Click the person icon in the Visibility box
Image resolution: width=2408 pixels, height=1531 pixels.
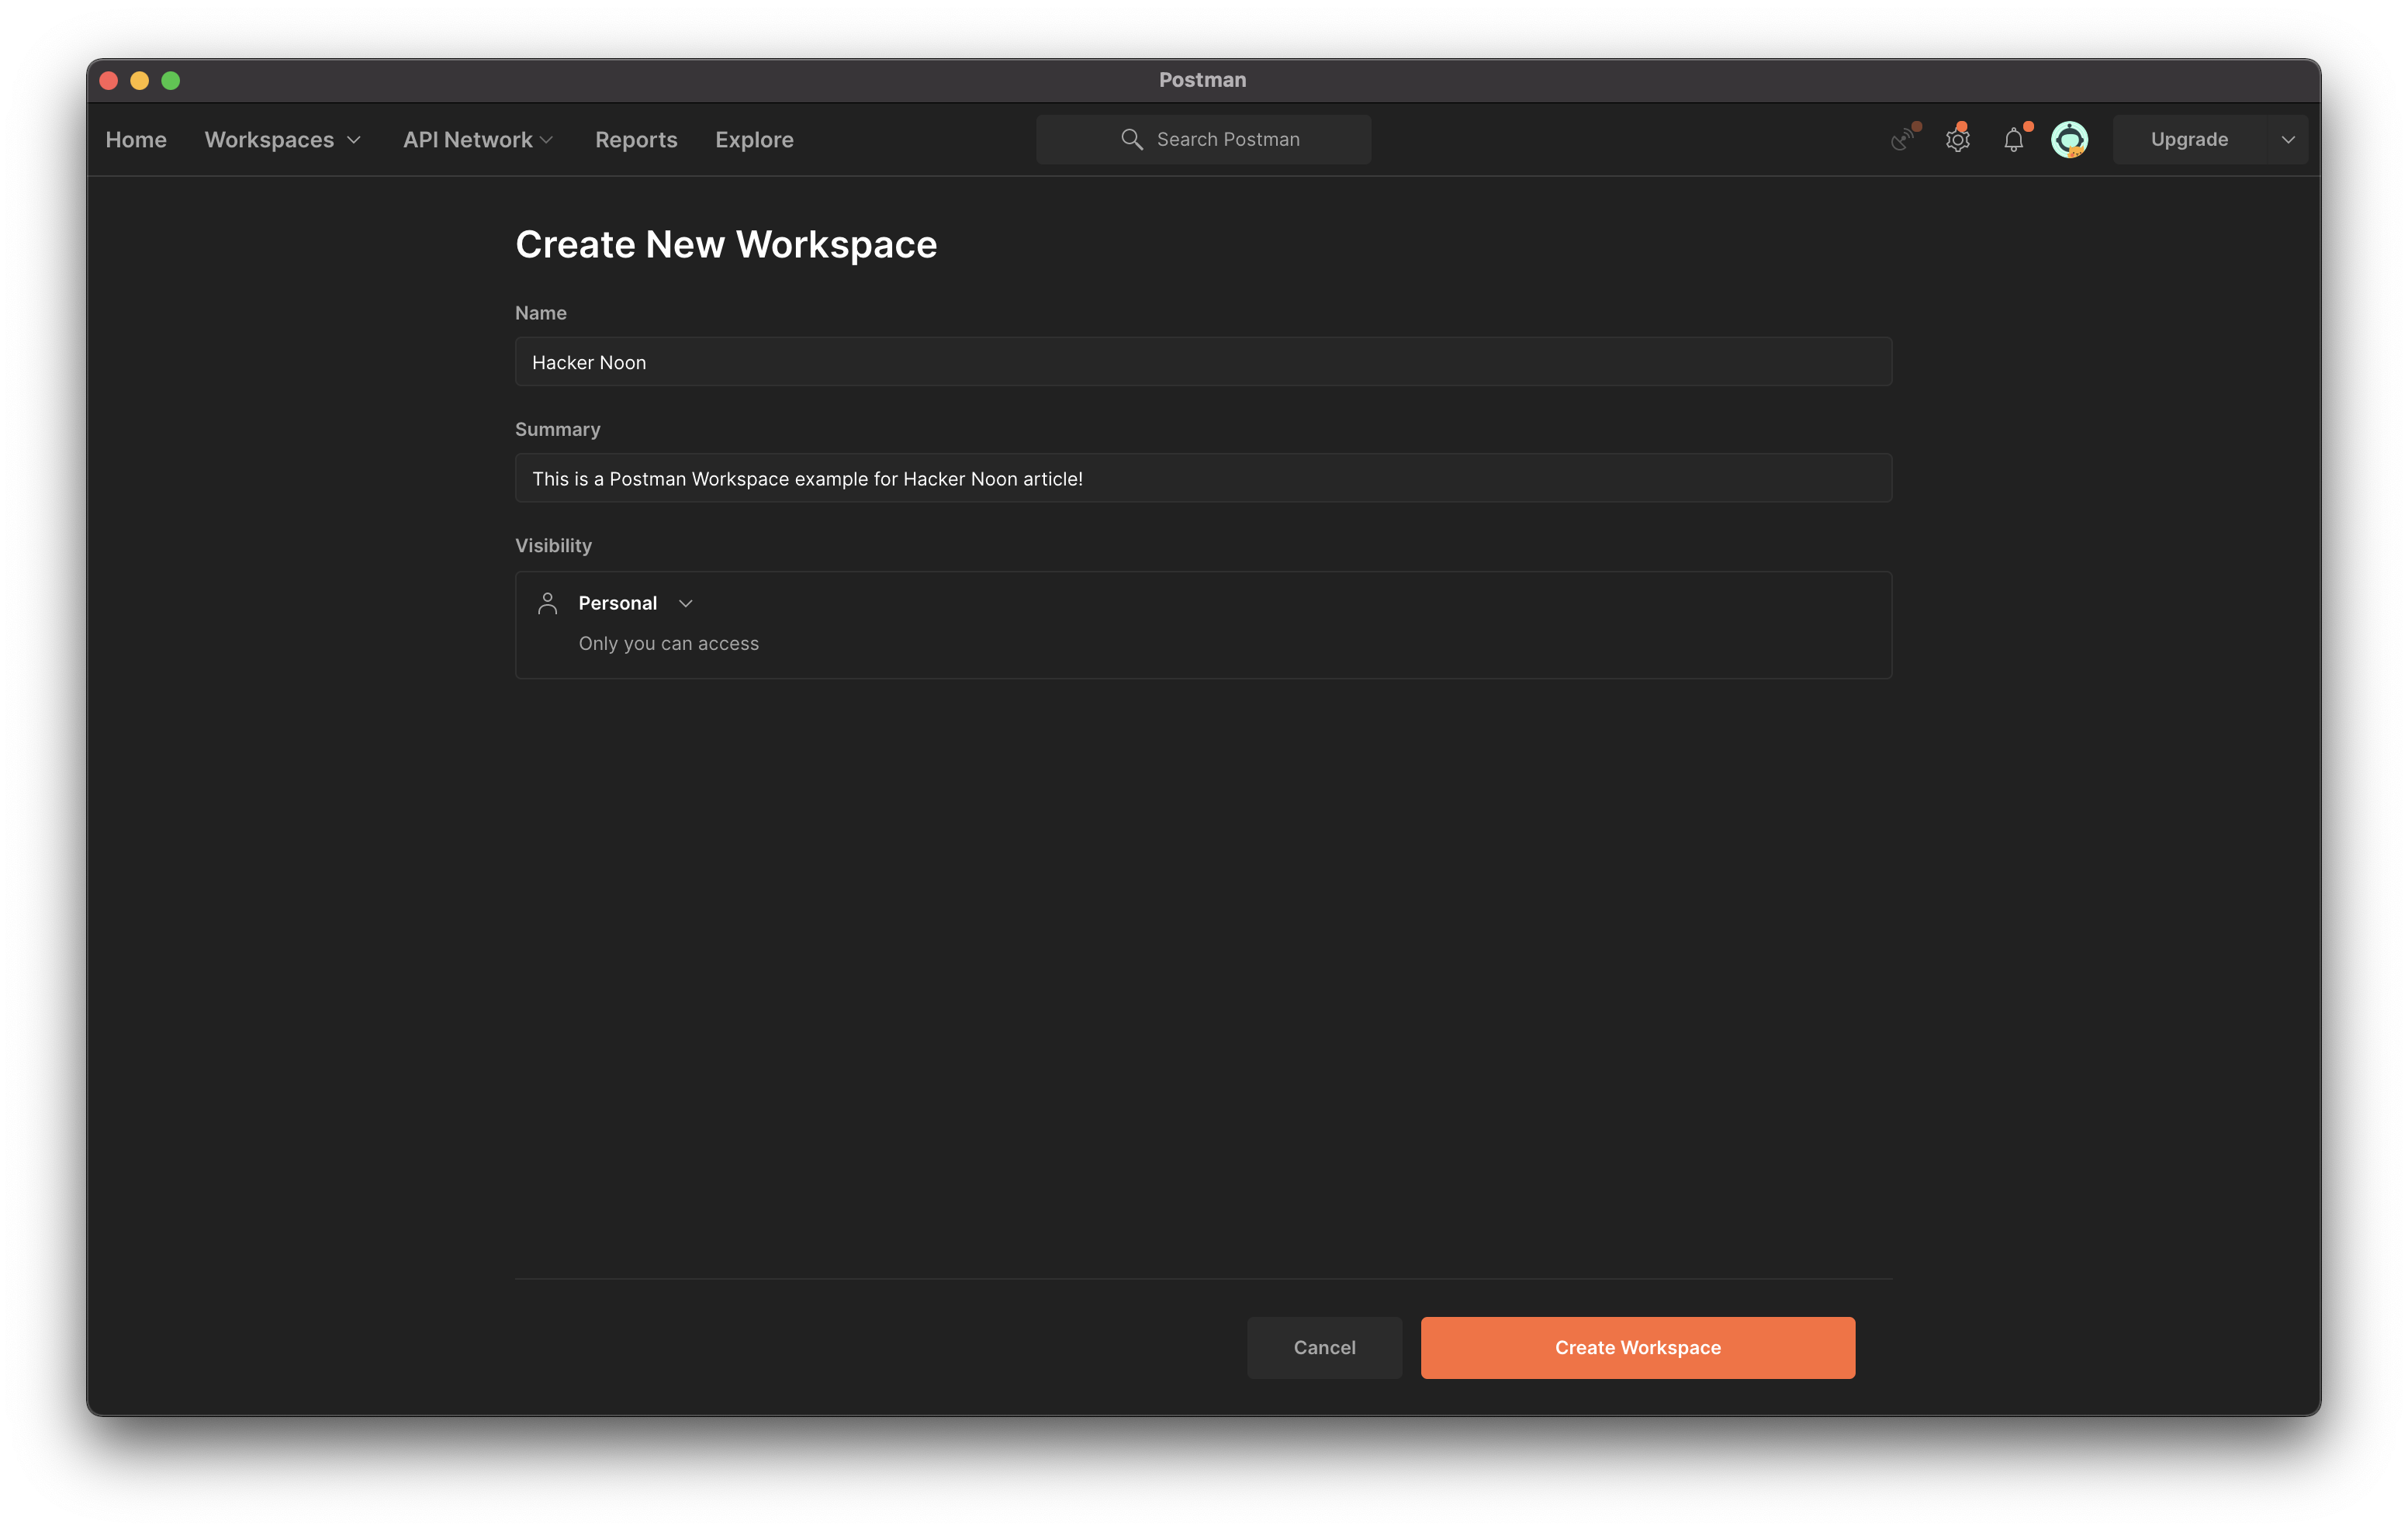point(547,603)
